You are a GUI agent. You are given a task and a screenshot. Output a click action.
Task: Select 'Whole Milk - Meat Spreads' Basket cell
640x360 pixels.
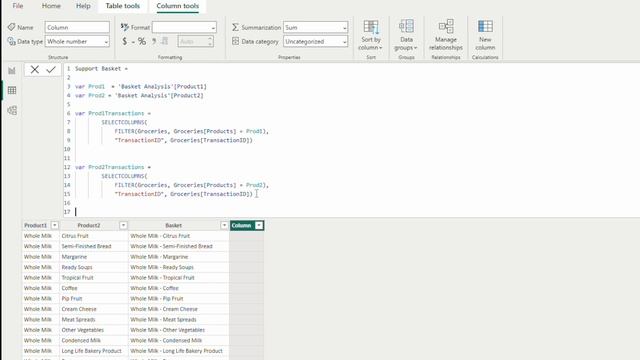[179, 320]
